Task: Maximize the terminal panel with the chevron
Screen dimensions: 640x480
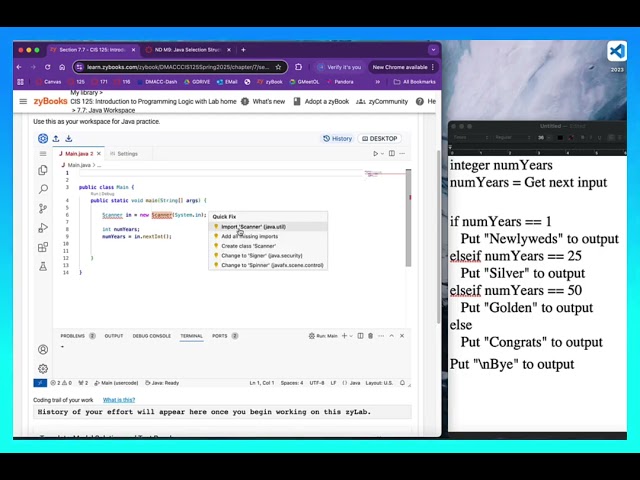Action: point(391,336)
